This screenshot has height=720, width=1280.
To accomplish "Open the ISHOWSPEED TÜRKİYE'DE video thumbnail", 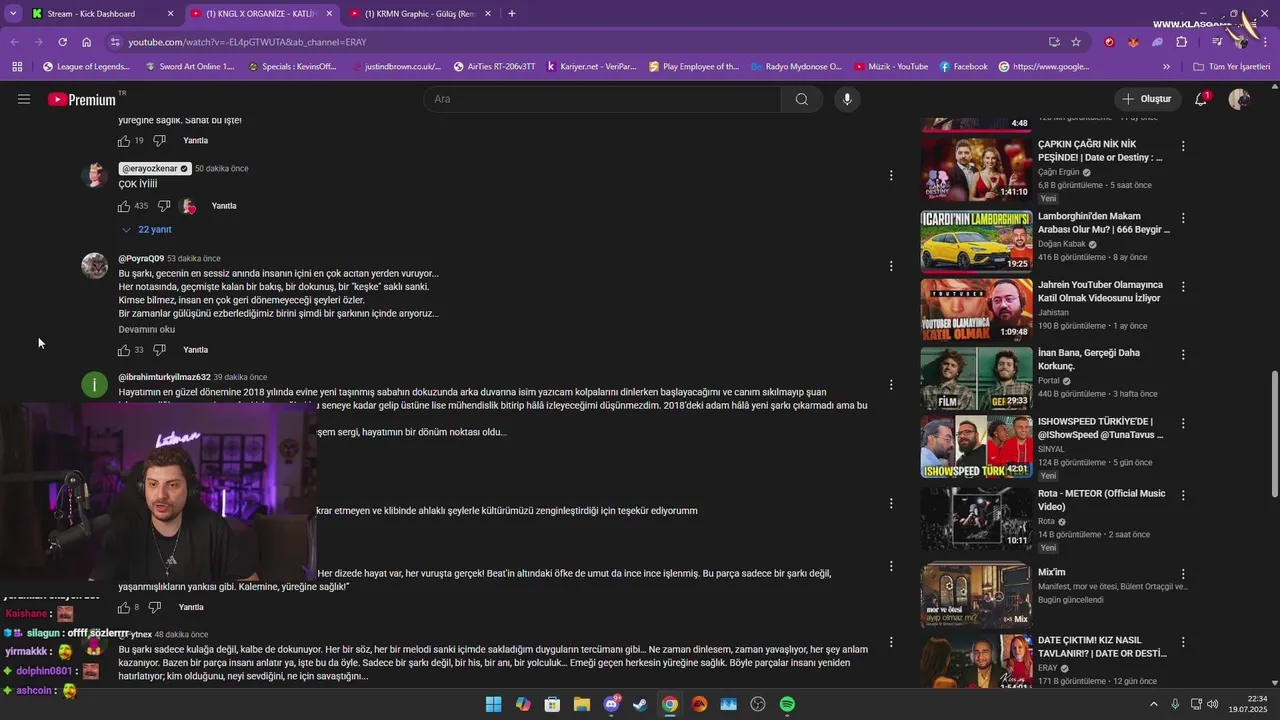I will click(976, 447).
